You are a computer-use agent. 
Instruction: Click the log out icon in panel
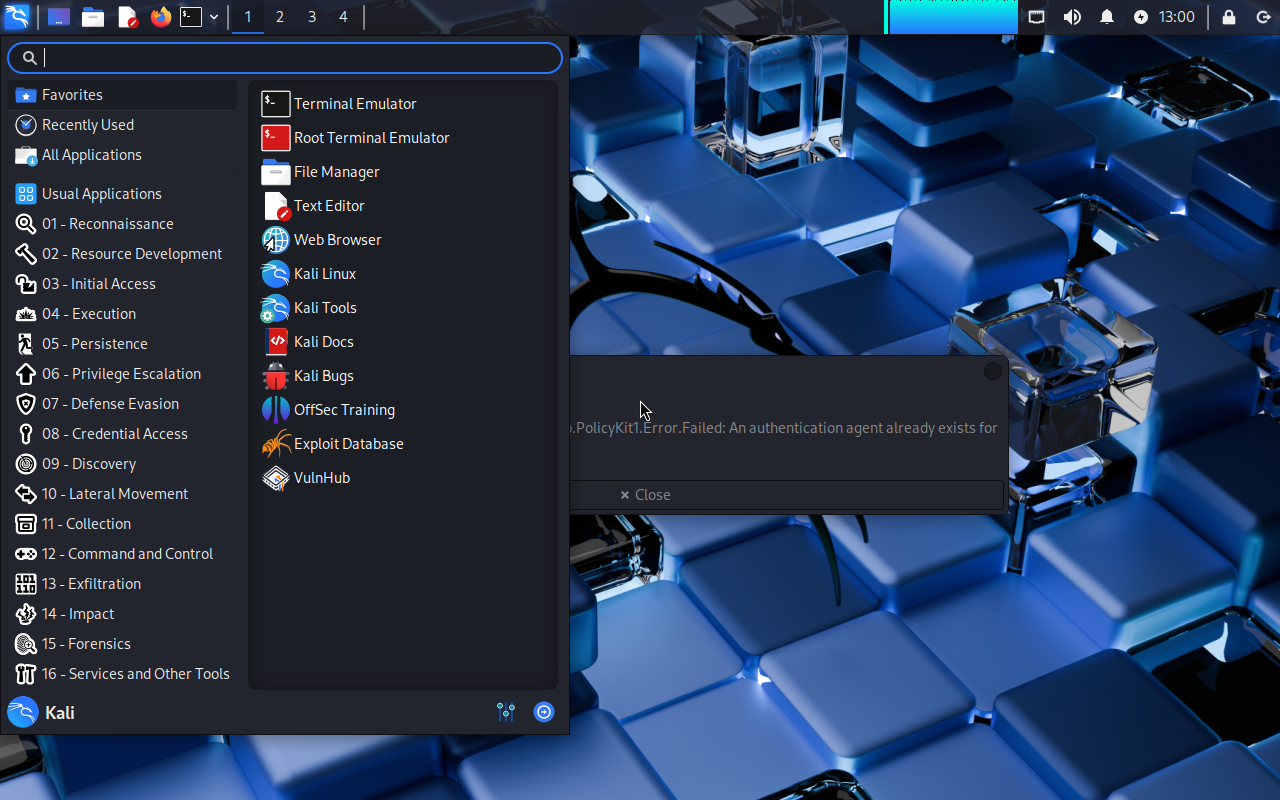[x=1262, y=17]
